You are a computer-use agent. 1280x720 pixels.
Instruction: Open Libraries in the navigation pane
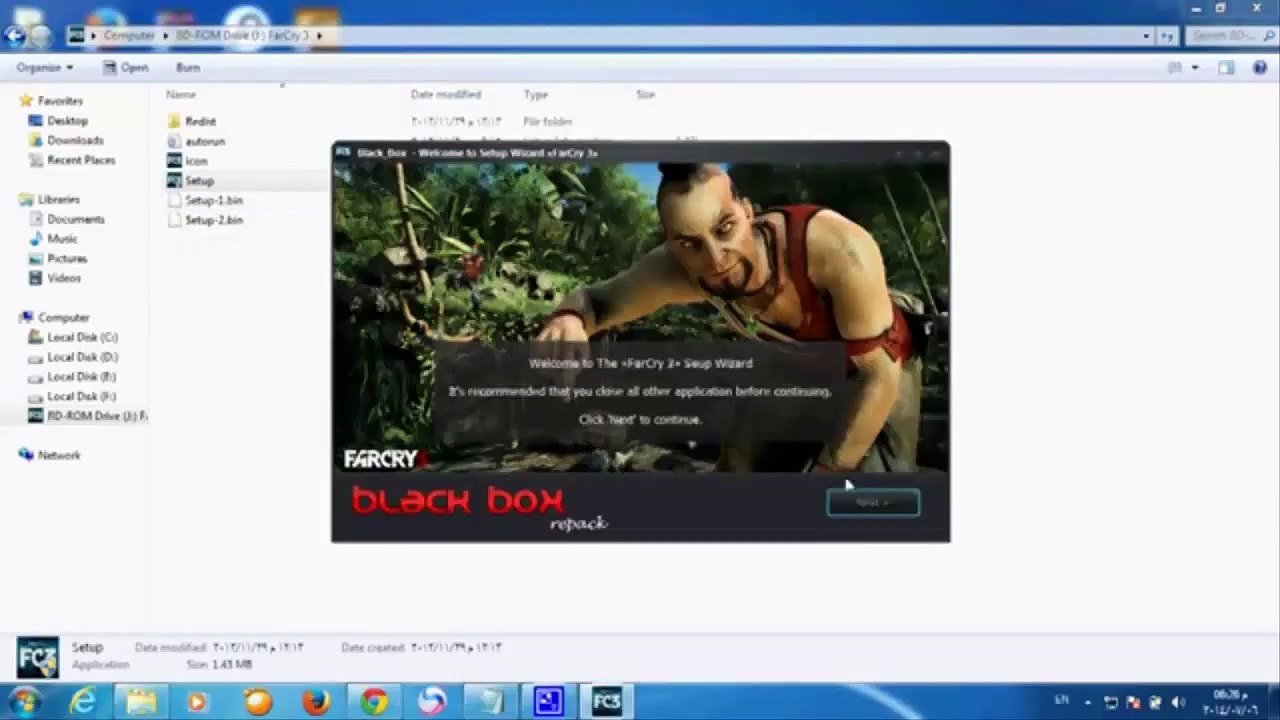(58, 200)
